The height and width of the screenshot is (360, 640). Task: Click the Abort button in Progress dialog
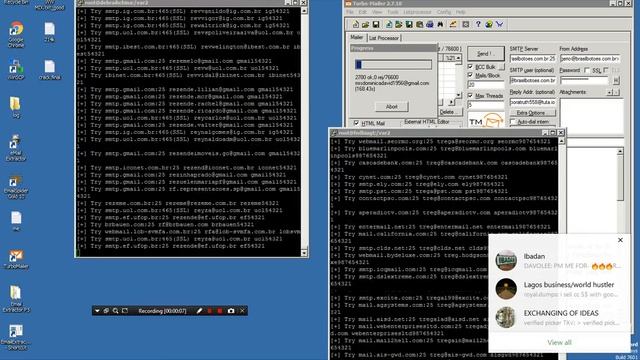coord(391,107)
